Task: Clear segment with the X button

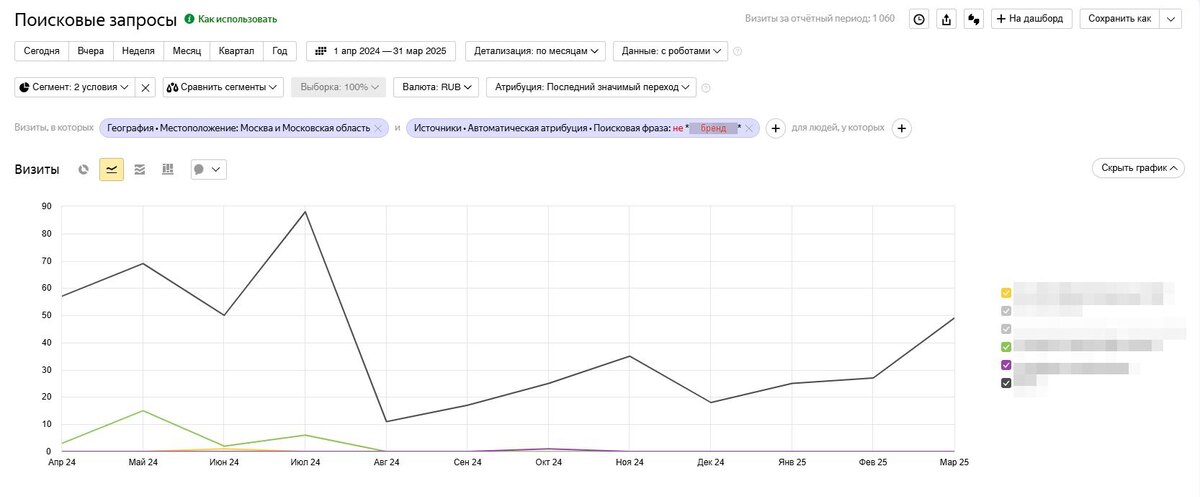Action: pyautogui.click(x=146, y=87)
